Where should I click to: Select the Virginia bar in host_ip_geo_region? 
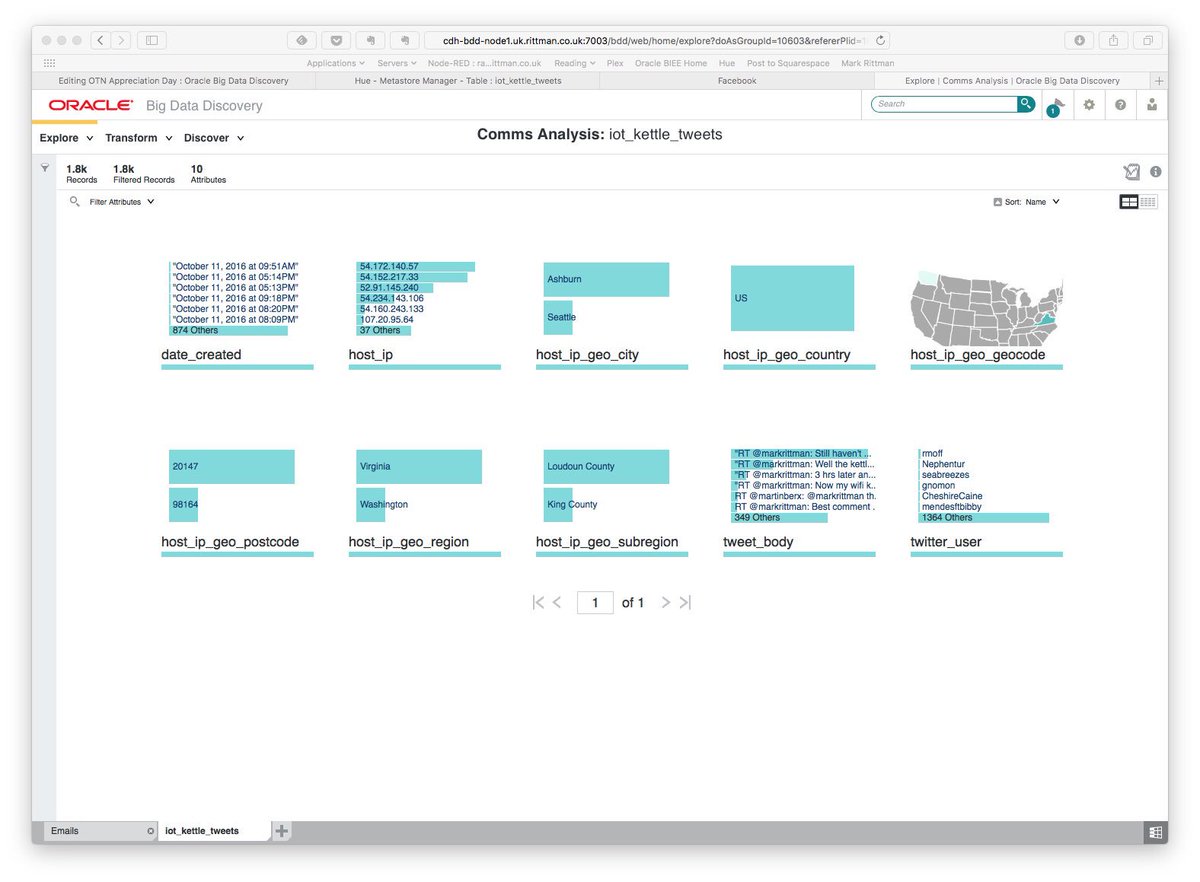(x=419, y=467)
